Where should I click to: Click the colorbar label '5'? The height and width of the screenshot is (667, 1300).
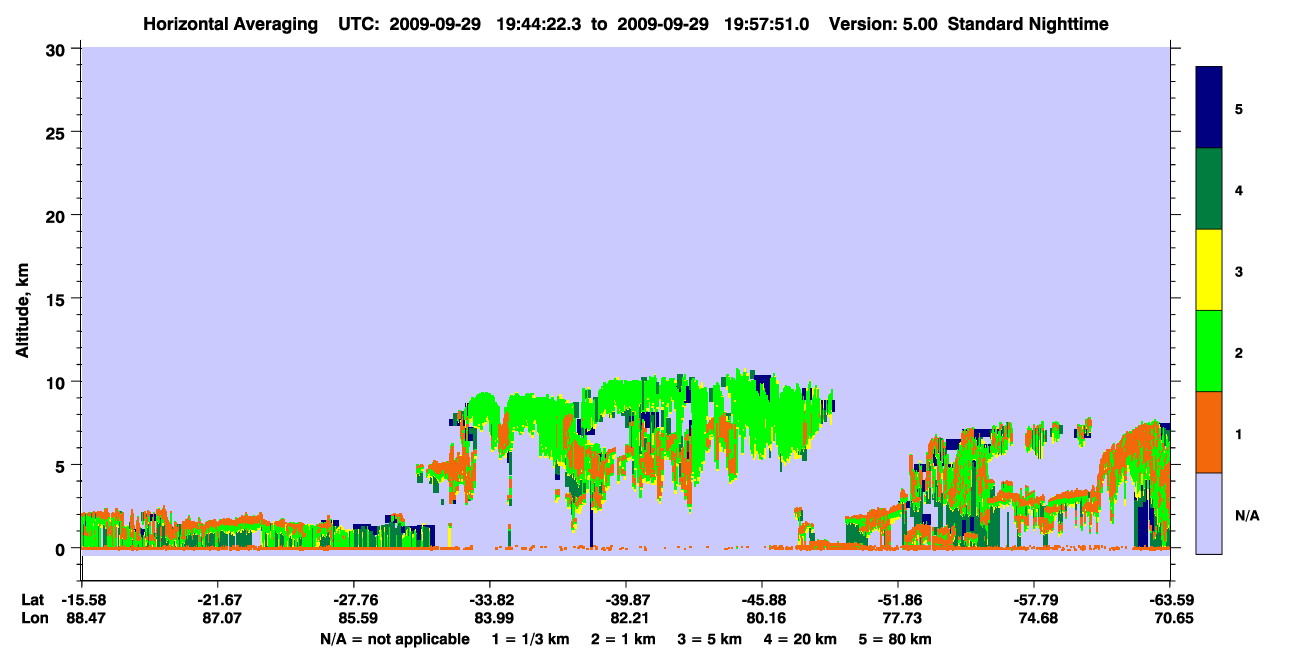coord(1239,108)
